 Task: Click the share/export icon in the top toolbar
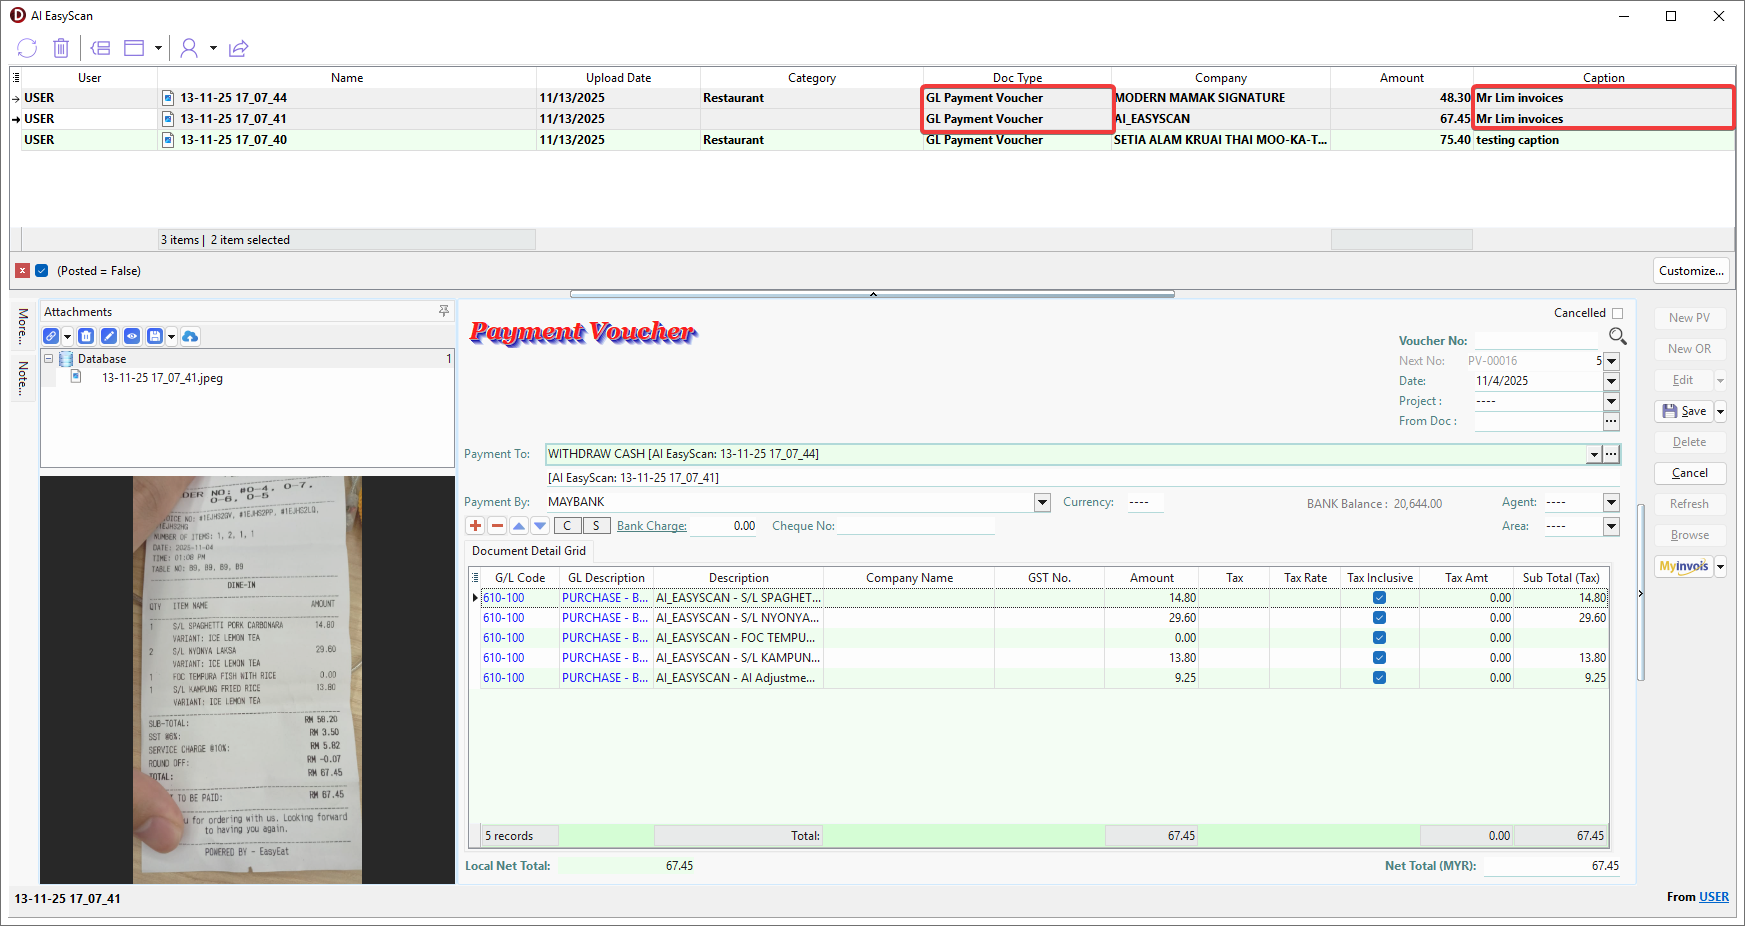coord(238,48)
